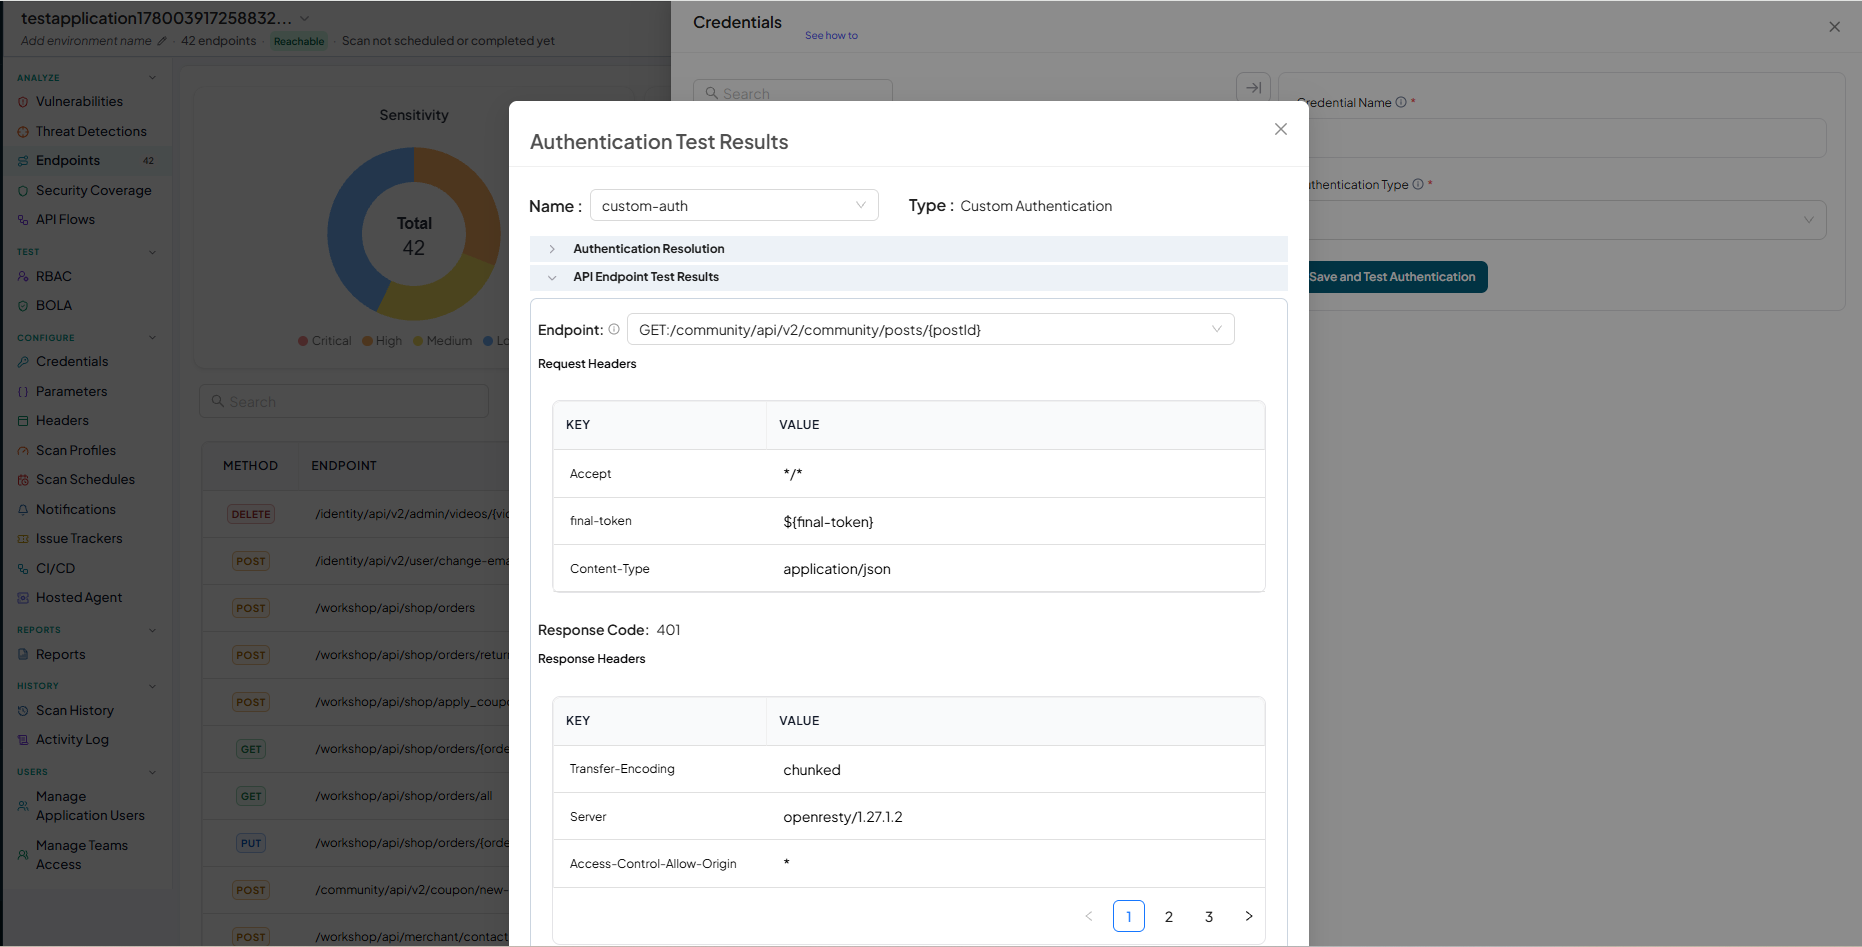Click Save and Test Authentication button
1862x947 pixels.
pos(1397,277)
